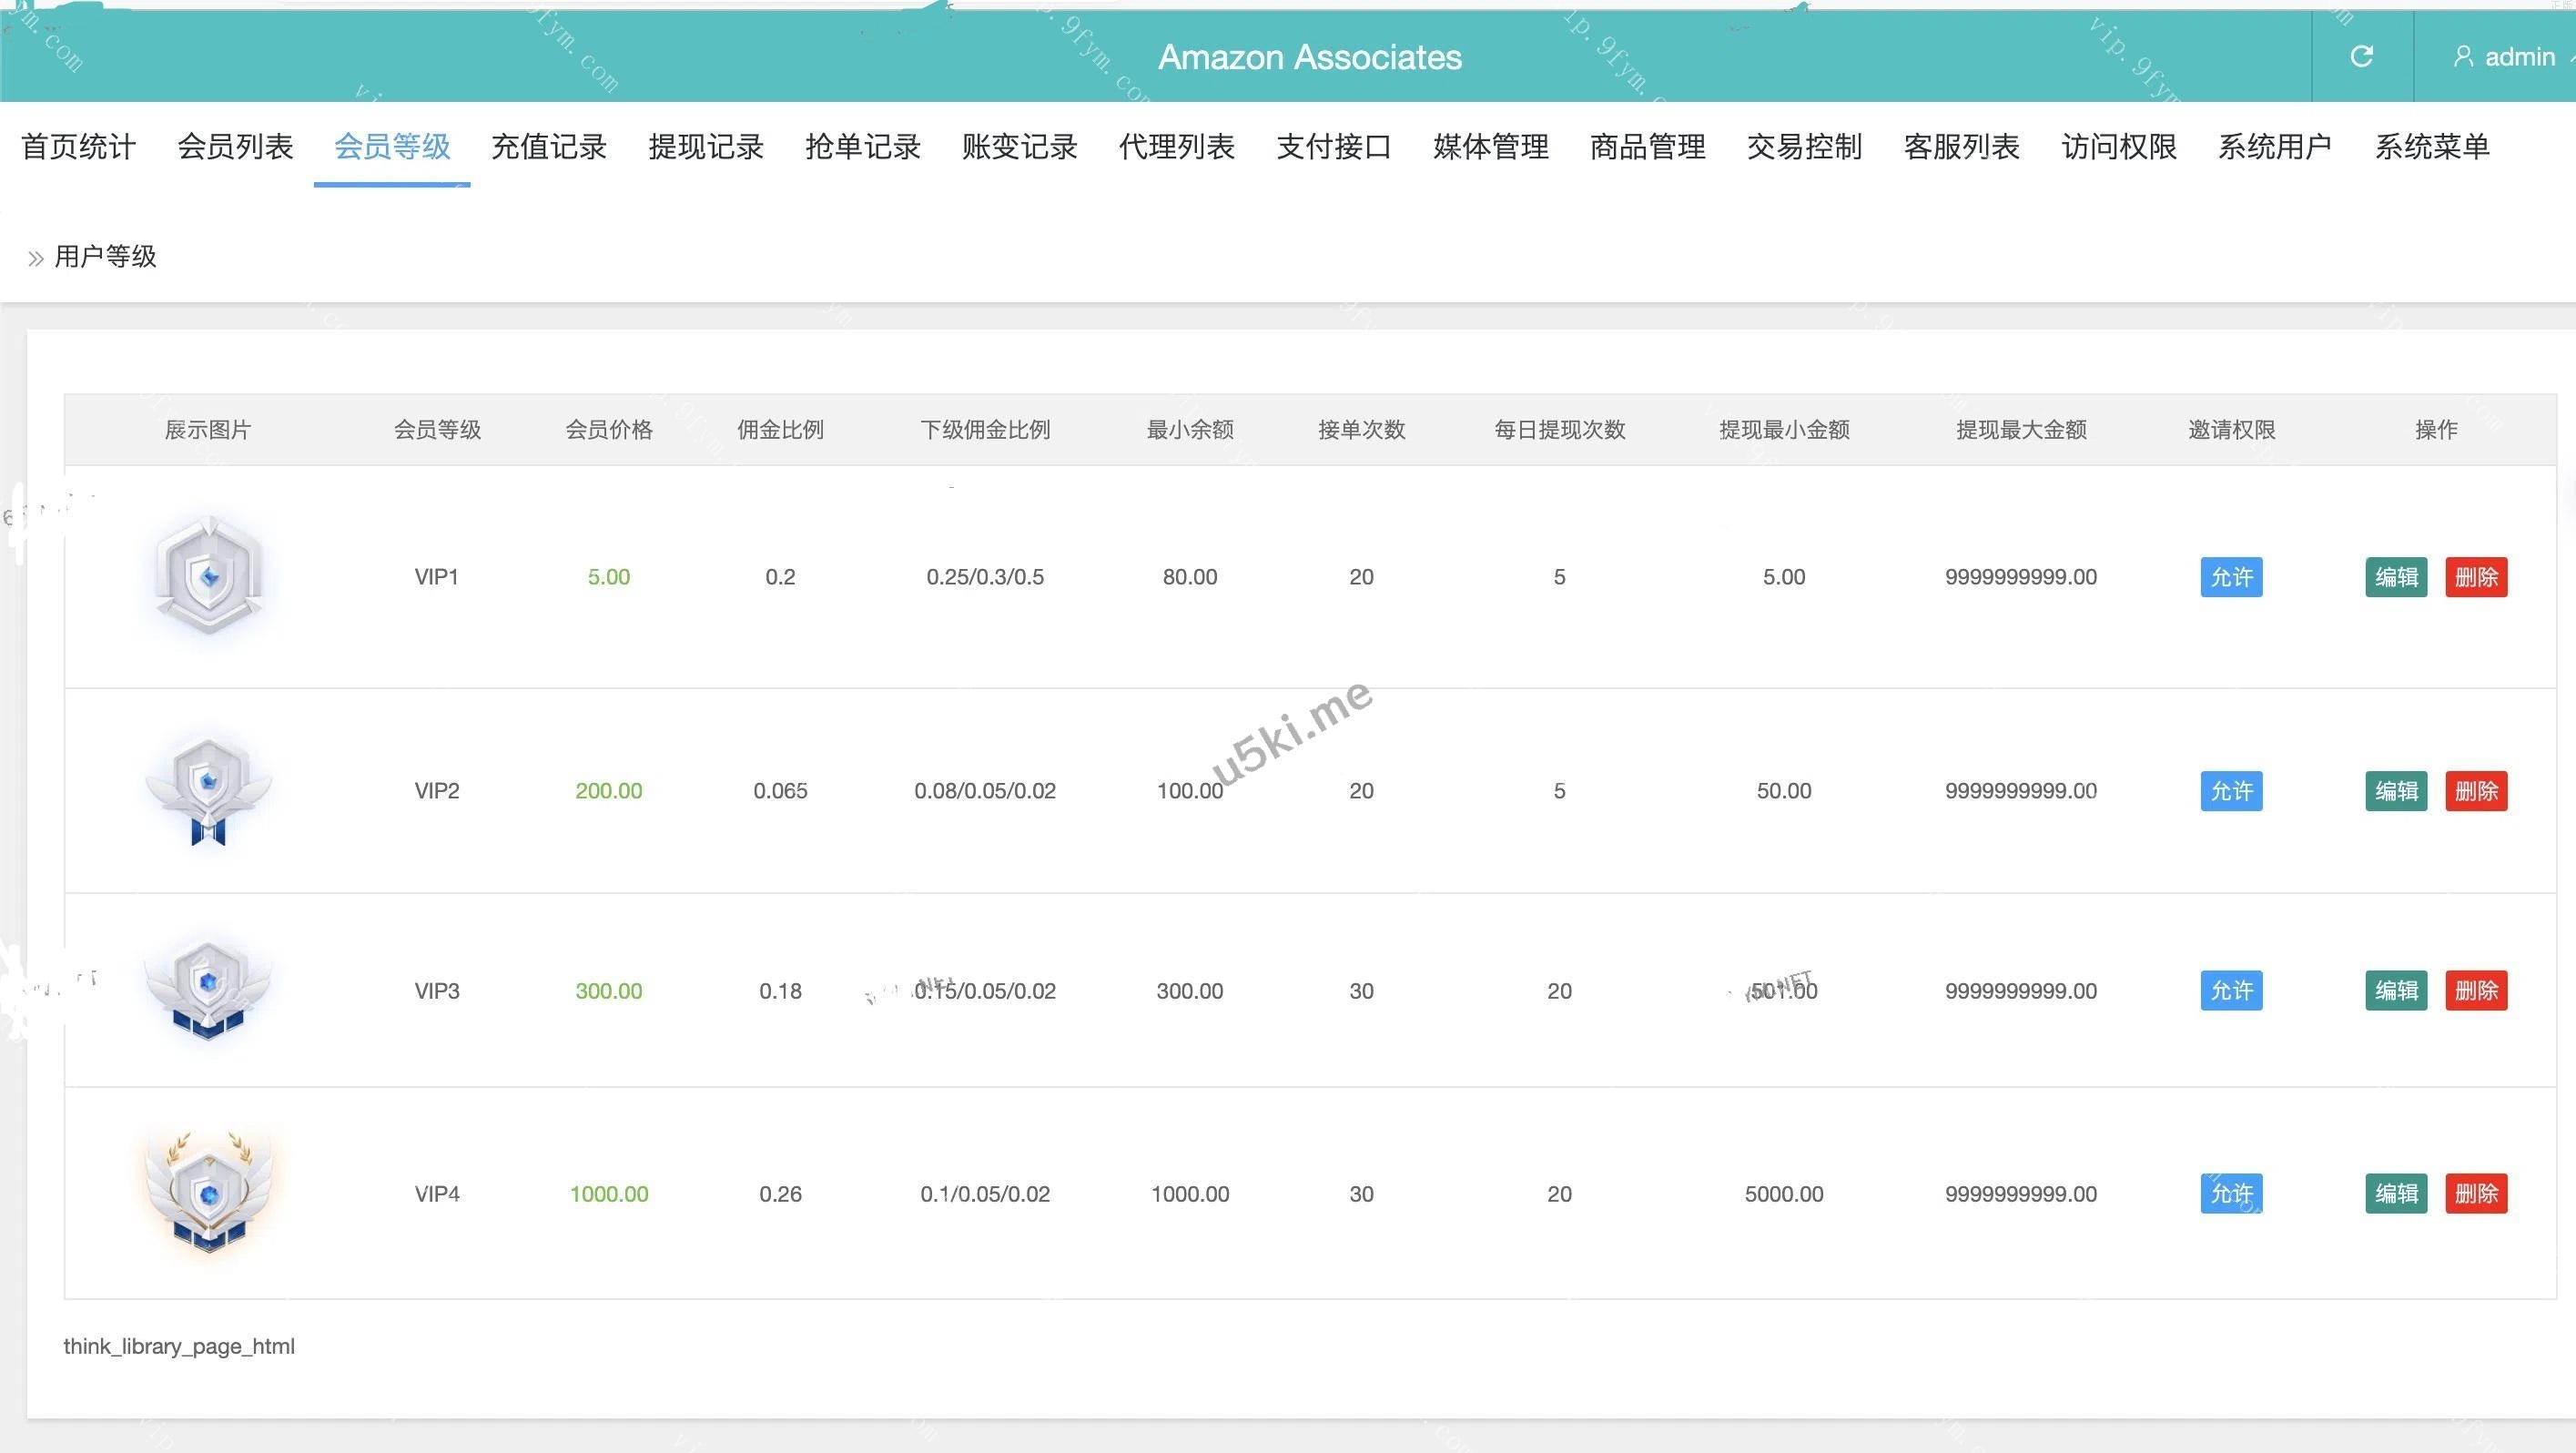
Task: Delete the VIP2 level row
Action: tap(2476, 791)
